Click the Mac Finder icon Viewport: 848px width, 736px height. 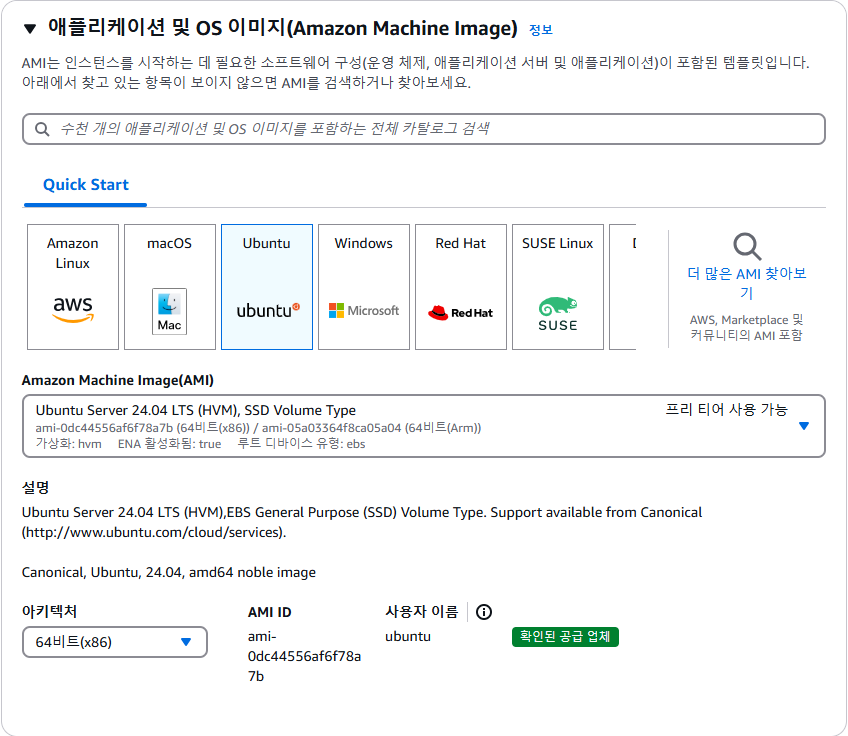pyautogui.click(x=169, y=311)
